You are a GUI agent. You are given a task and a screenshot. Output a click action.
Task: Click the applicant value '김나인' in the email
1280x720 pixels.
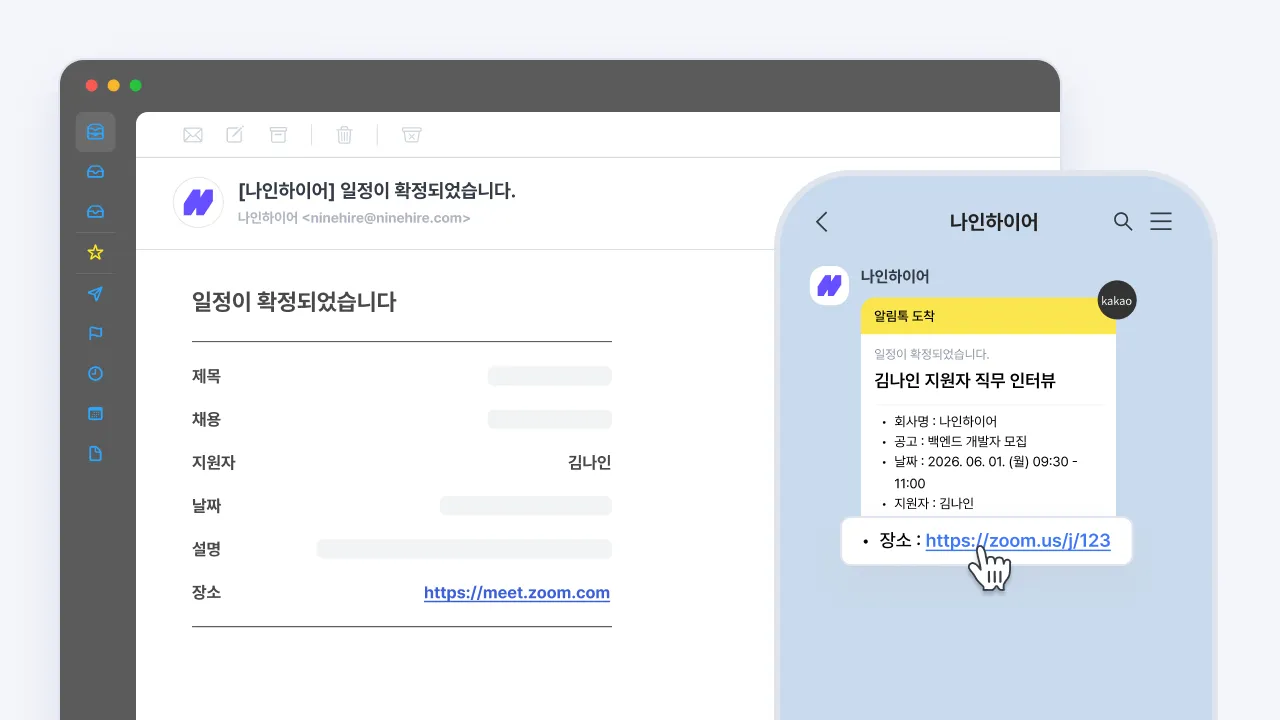coord(589,462)
